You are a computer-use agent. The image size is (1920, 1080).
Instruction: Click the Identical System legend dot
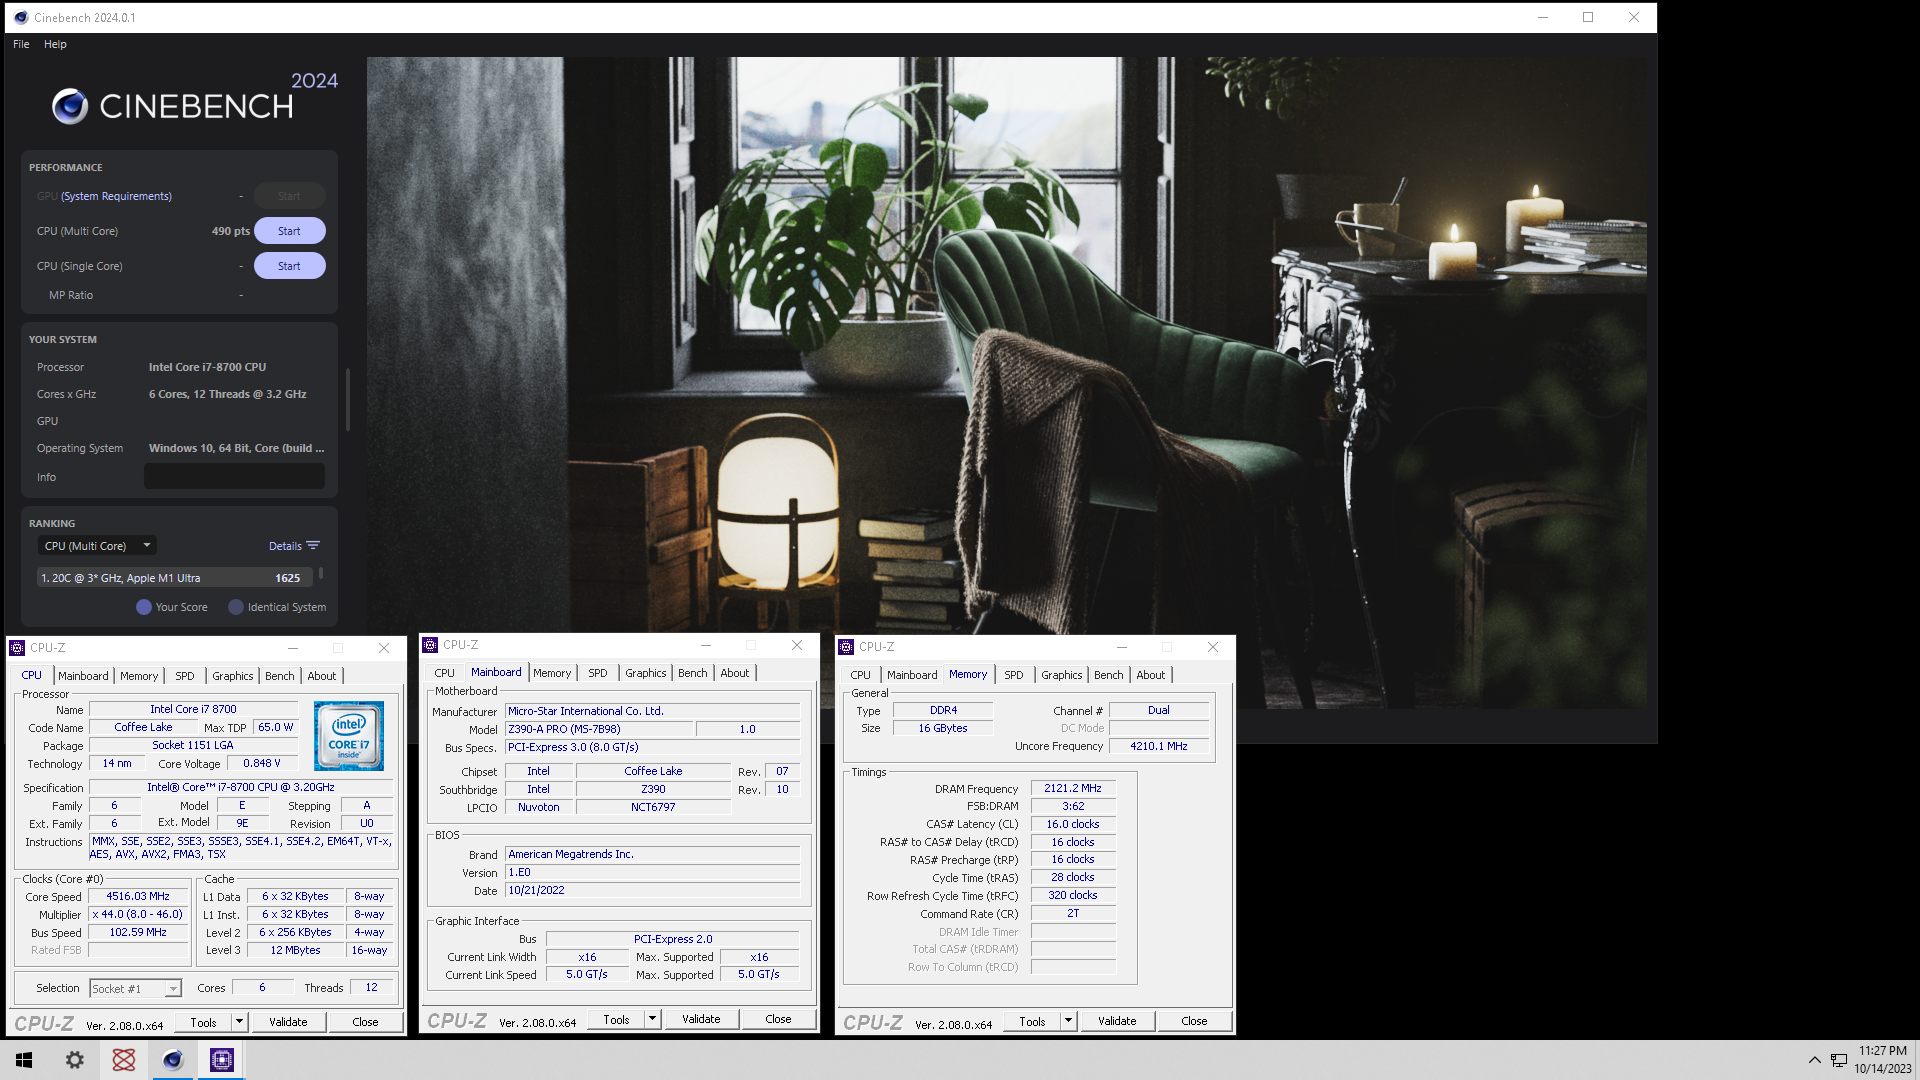pyautogui.click(x=236, y=607)
